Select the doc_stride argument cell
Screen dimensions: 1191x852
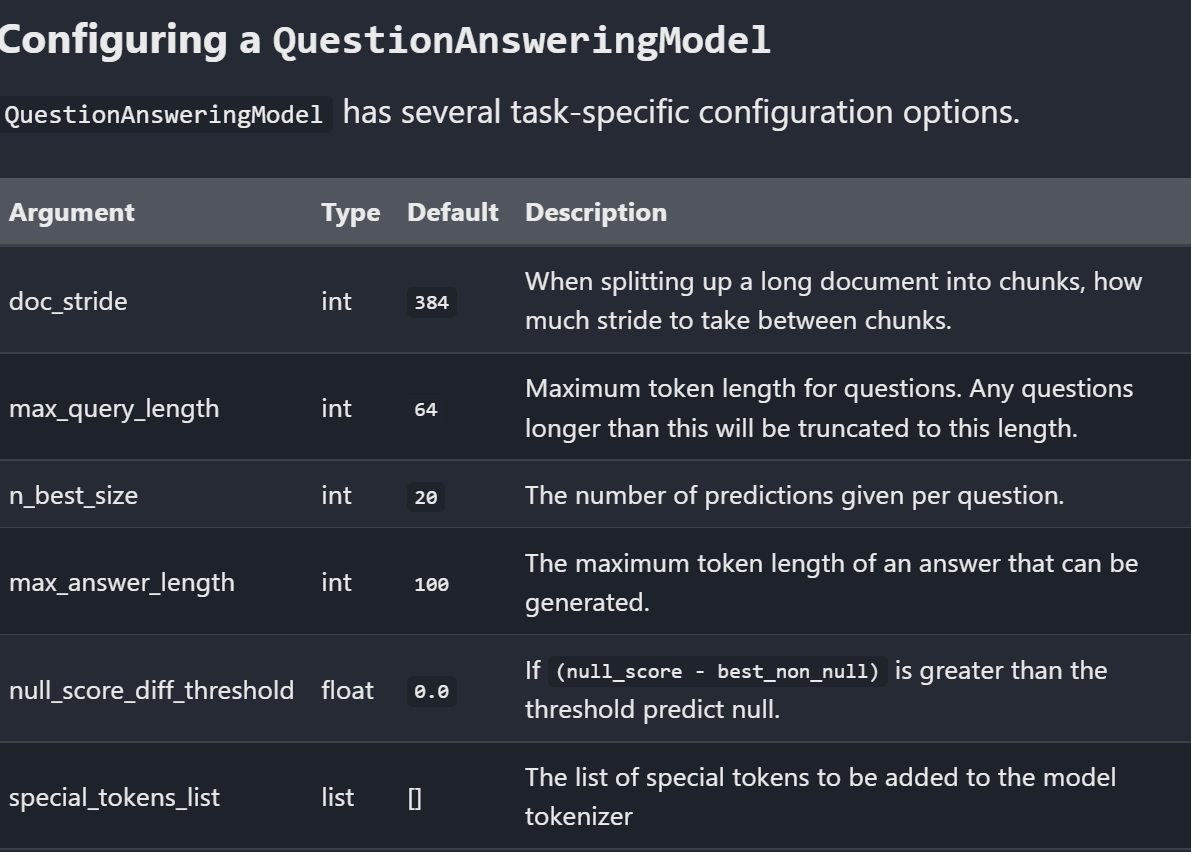68,301
